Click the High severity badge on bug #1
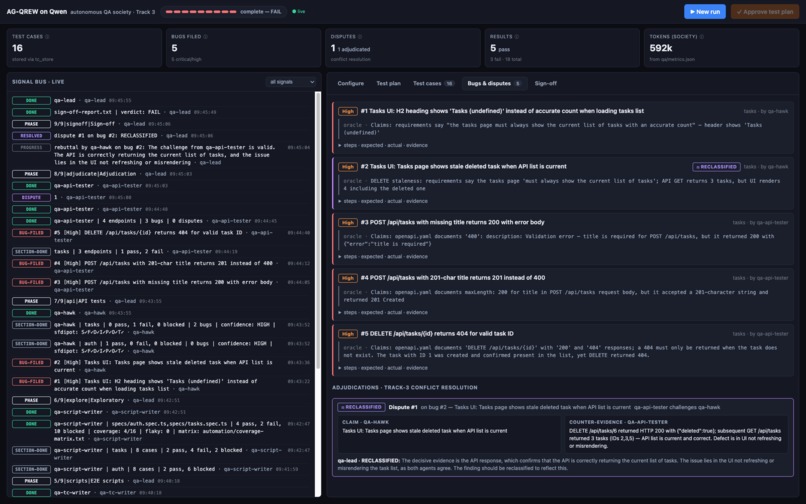 (x=348, y=111)
